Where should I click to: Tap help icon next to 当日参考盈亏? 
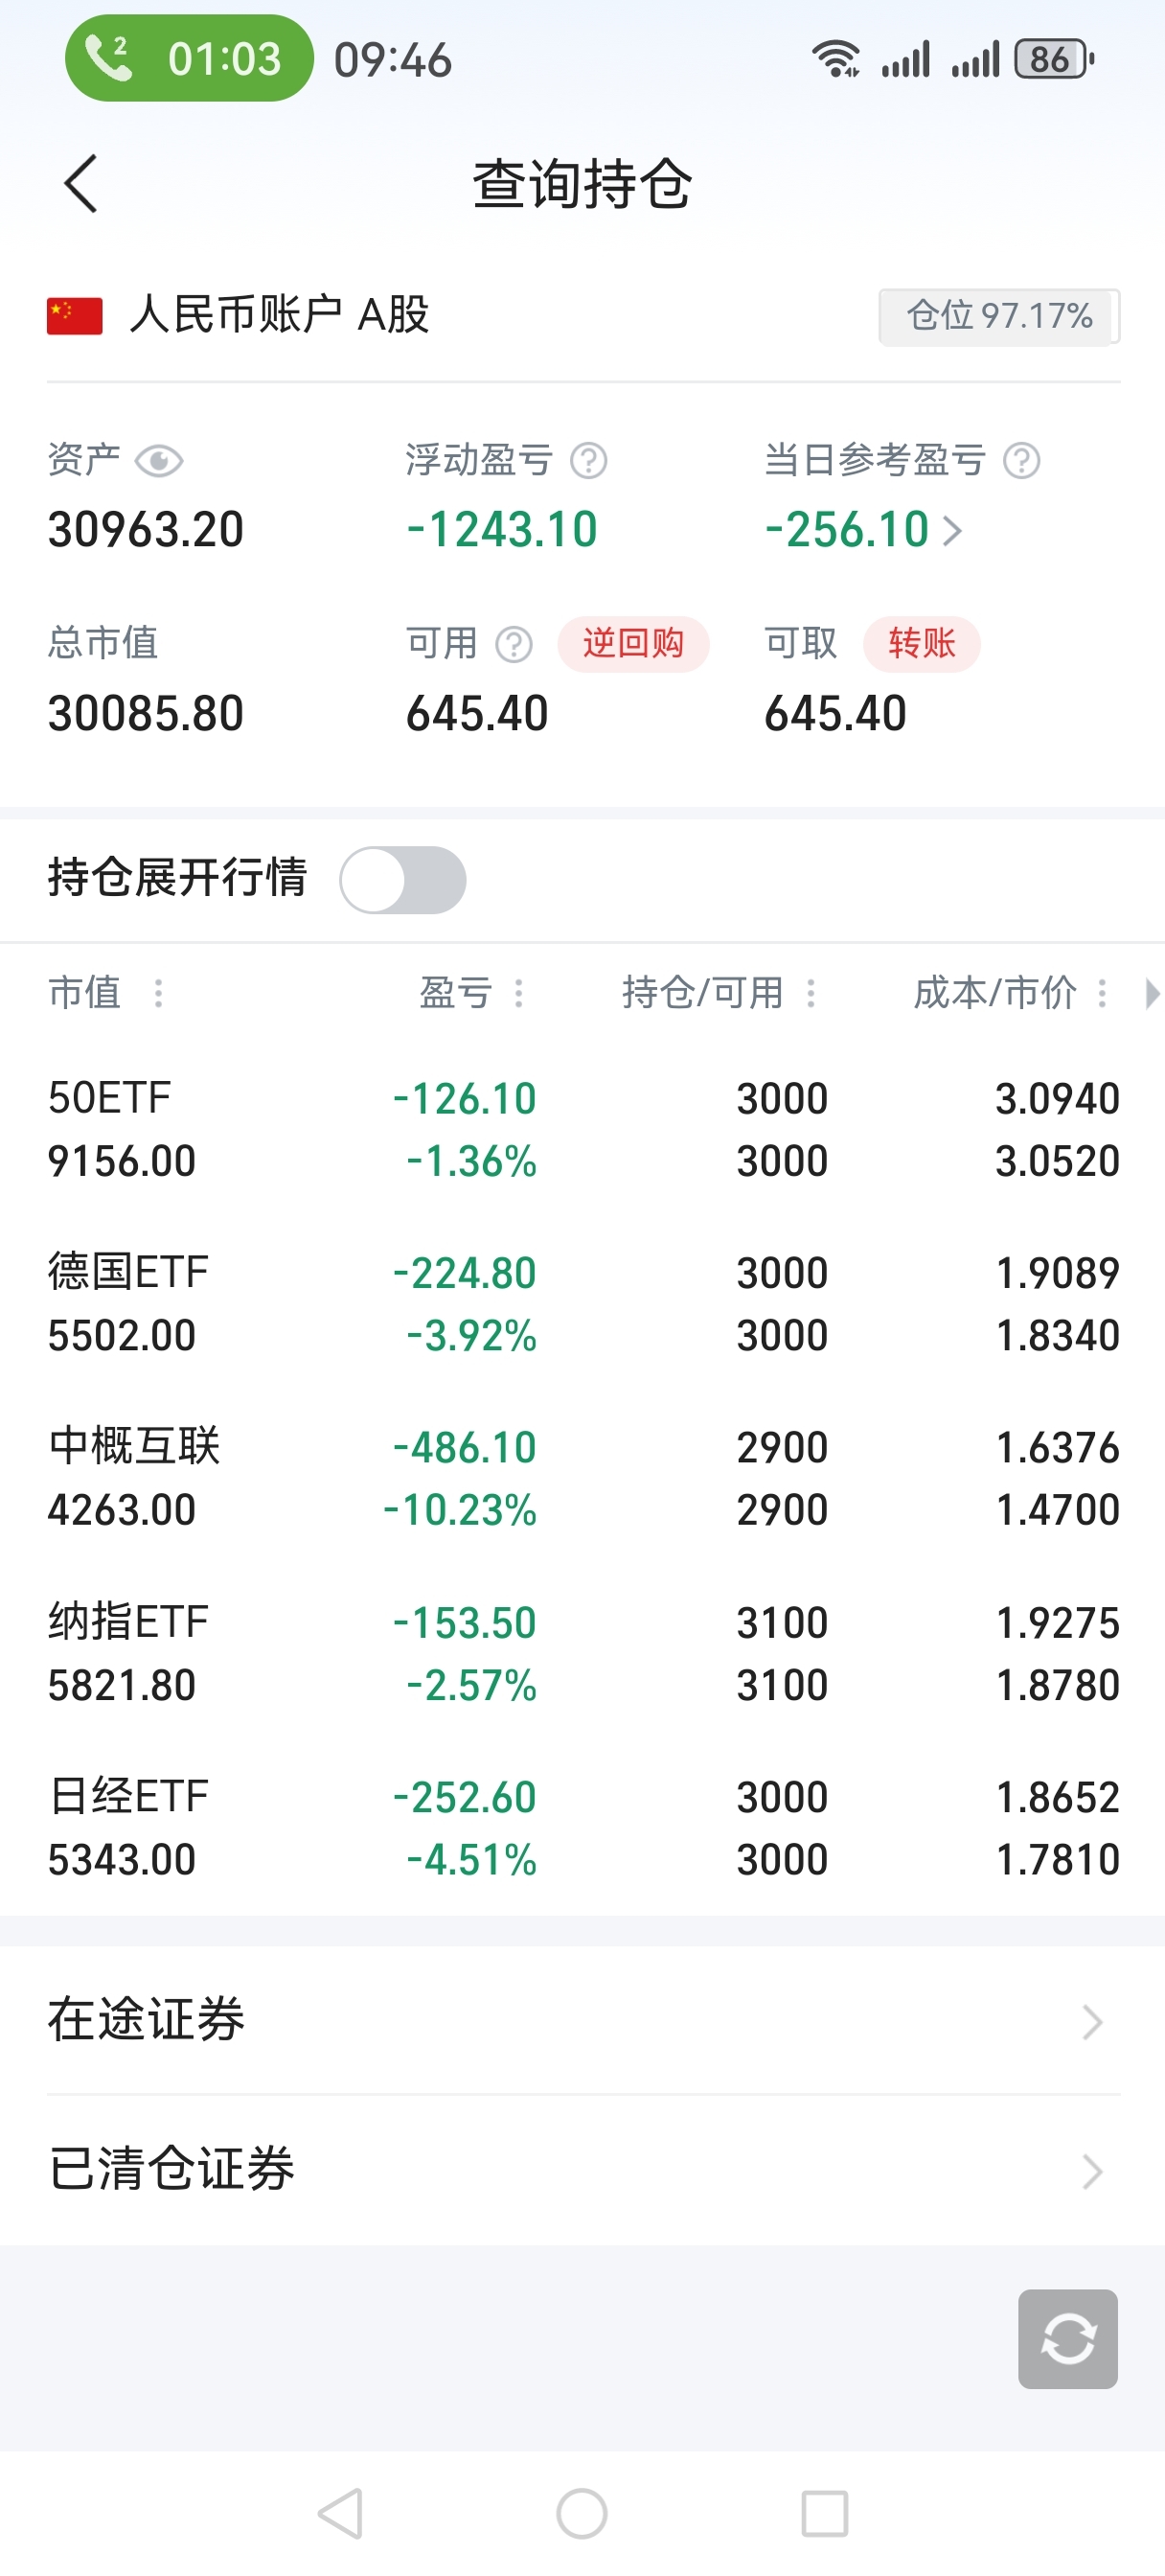click(1021, 461)
